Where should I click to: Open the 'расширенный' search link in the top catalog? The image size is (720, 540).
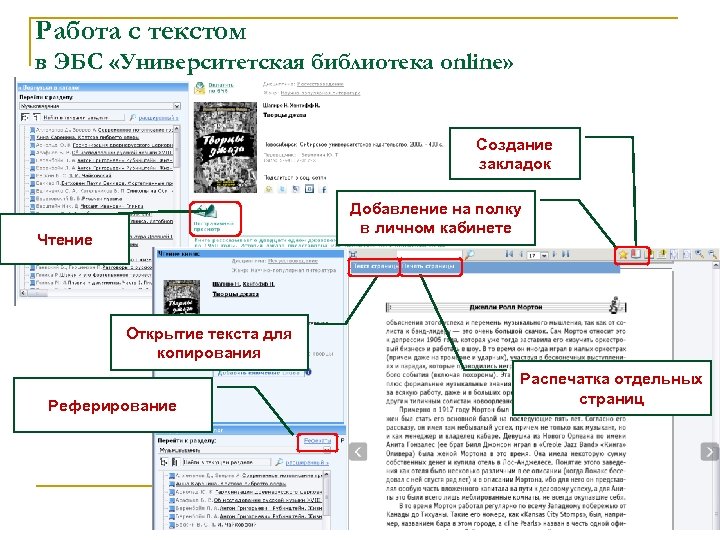pyautogui.click(x=158, y=118)
